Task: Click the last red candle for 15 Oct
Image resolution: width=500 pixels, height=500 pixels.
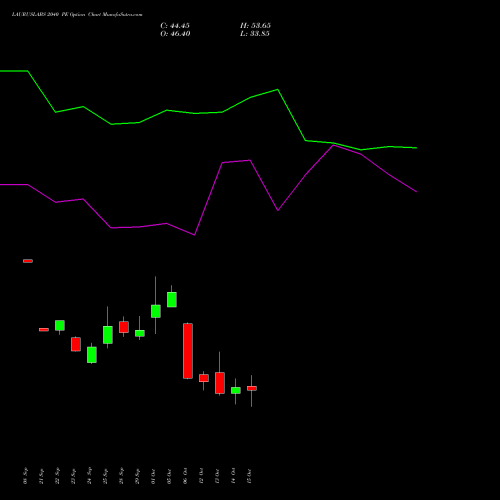Action: click(x=252, y=388)
